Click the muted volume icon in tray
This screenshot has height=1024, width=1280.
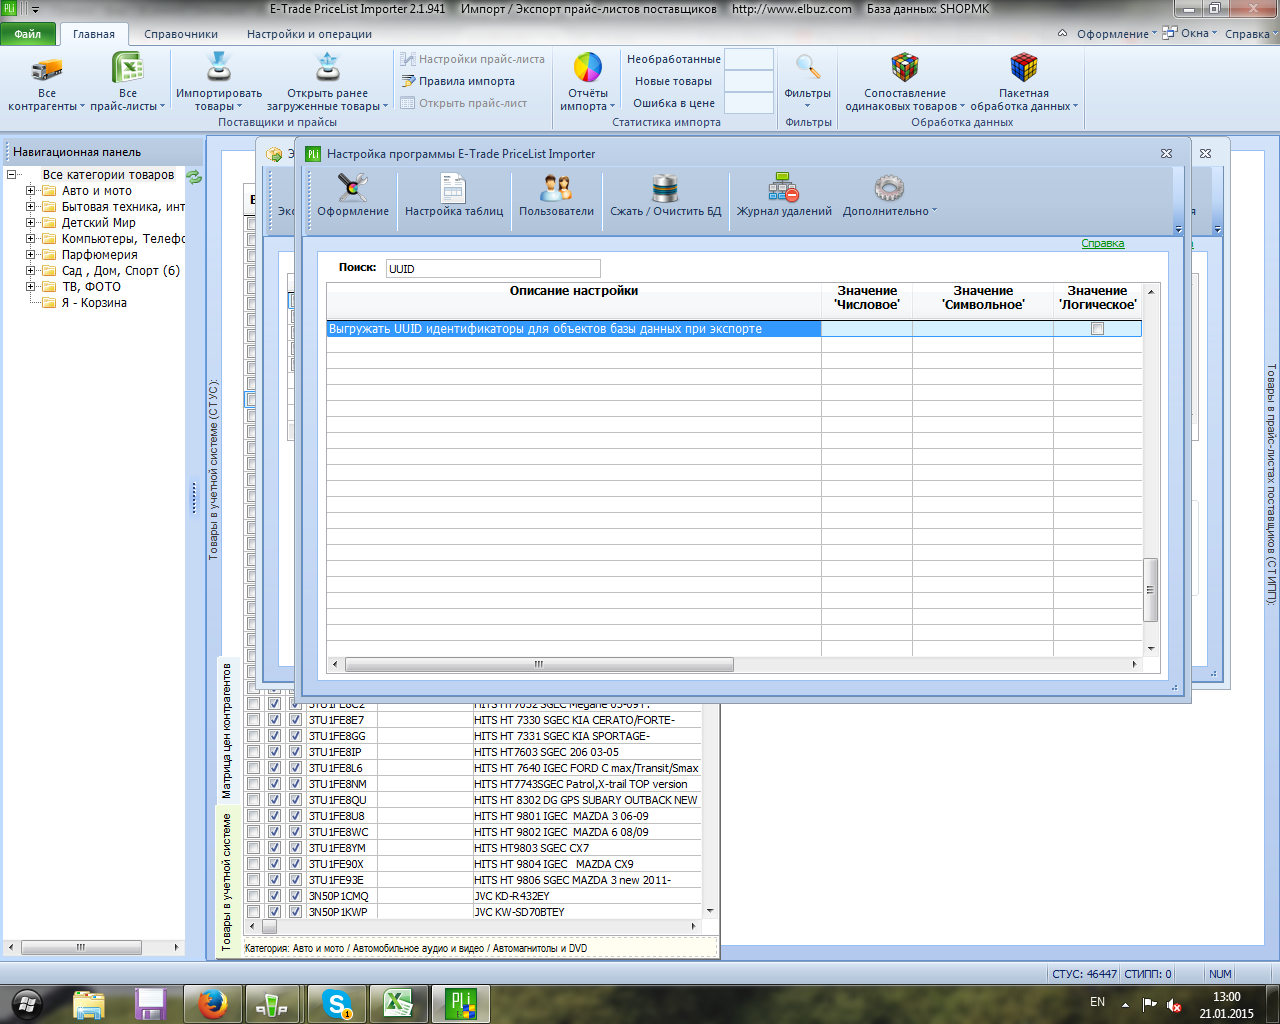(1174, 1004)
